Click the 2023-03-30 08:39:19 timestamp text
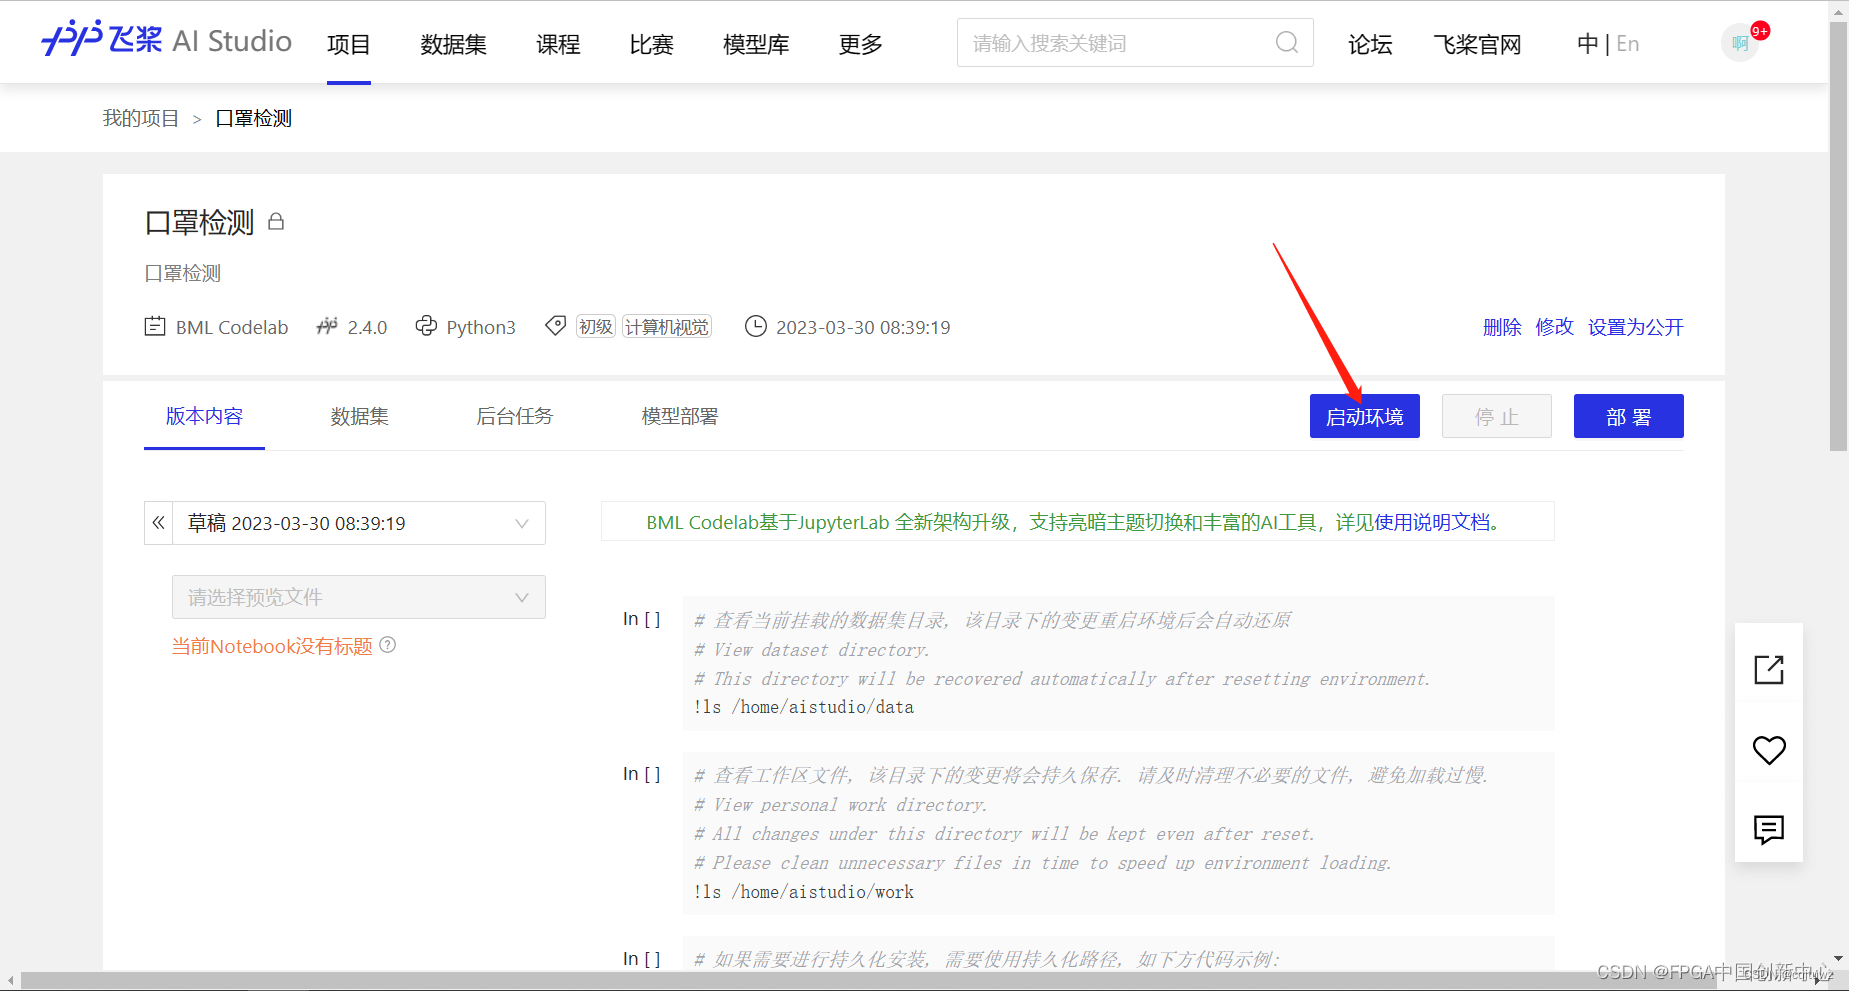The width and height of the screenshot is (1849, 991). 863,327
